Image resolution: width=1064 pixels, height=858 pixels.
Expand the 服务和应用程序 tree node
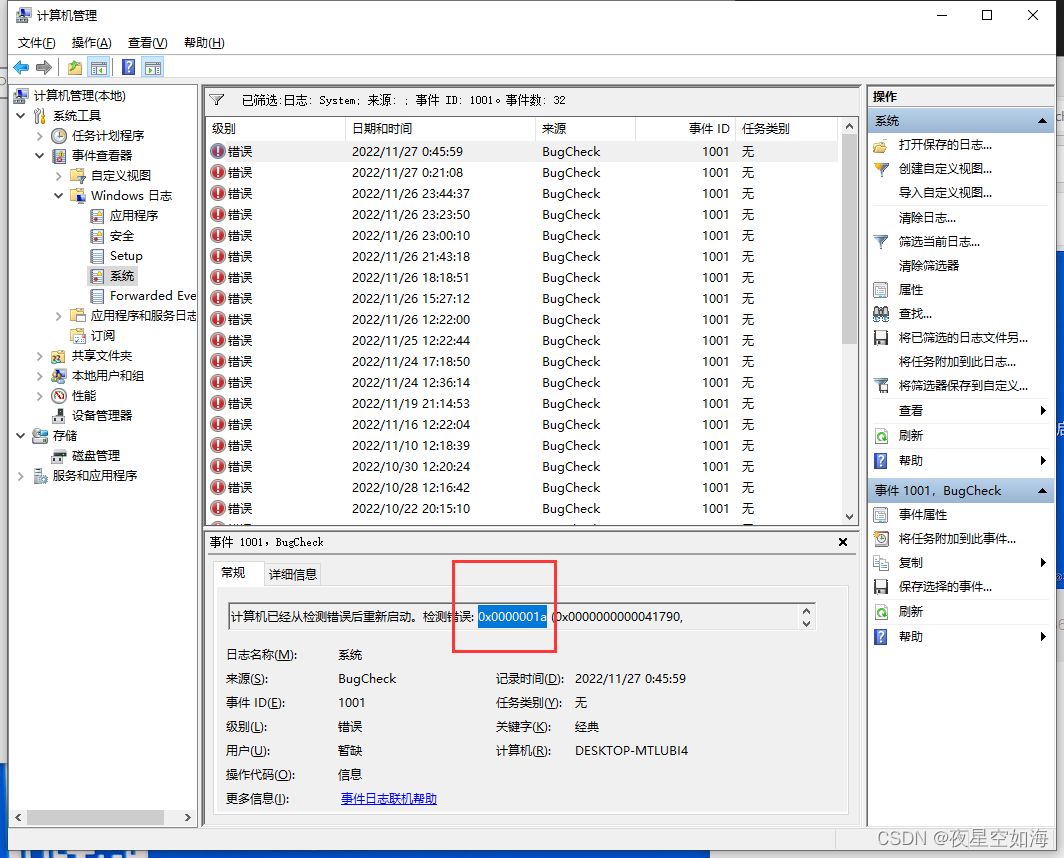(x=20, y=476)
